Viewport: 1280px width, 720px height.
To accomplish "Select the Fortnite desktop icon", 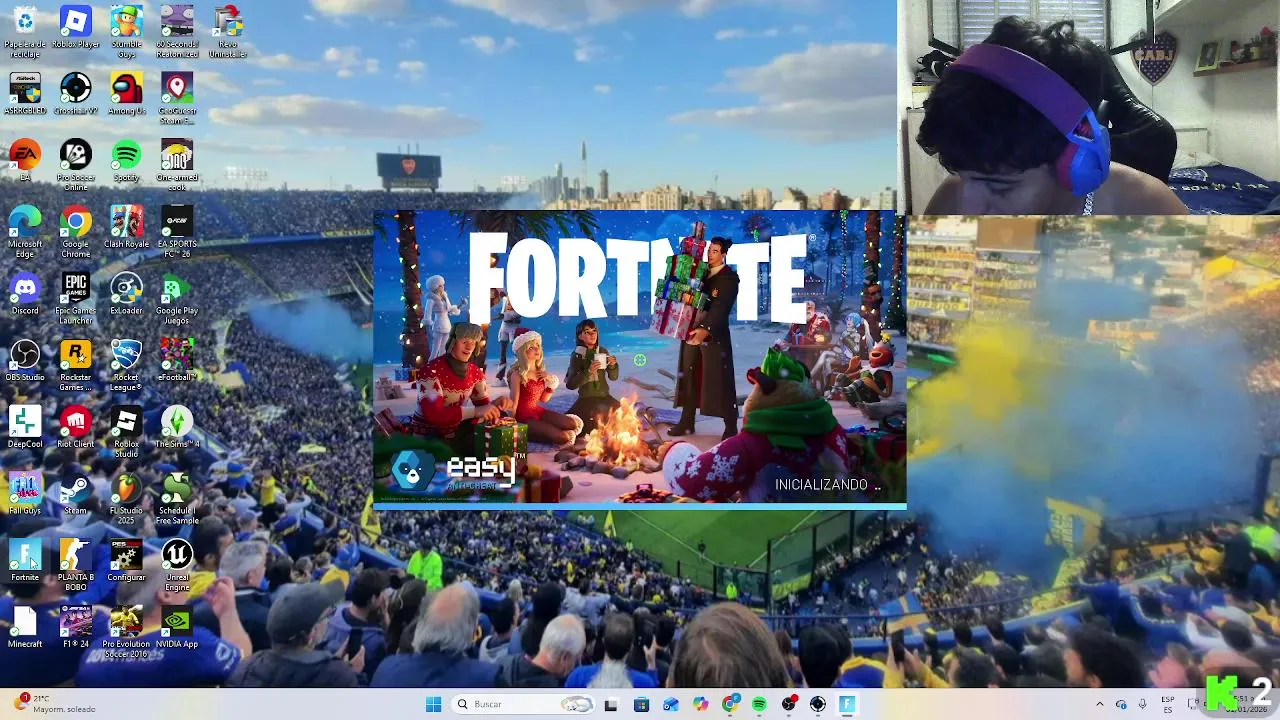I will coord(25,560).
